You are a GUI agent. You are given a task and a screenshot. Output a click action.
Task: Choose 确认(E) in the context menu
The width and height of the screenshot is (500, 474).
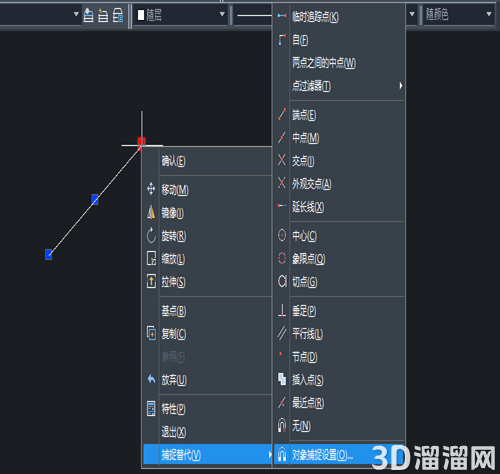(207, 161)
